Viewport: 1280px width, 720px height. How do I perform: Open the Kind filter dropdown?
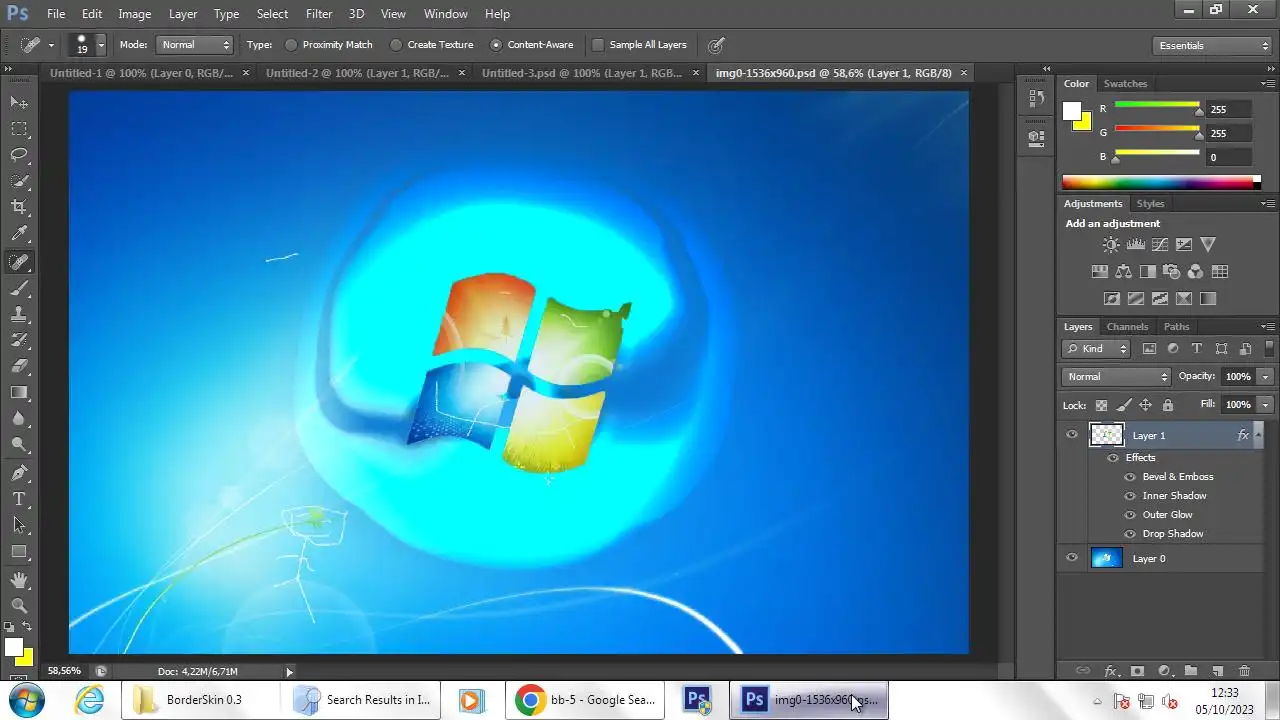[x=1097, y=349]
